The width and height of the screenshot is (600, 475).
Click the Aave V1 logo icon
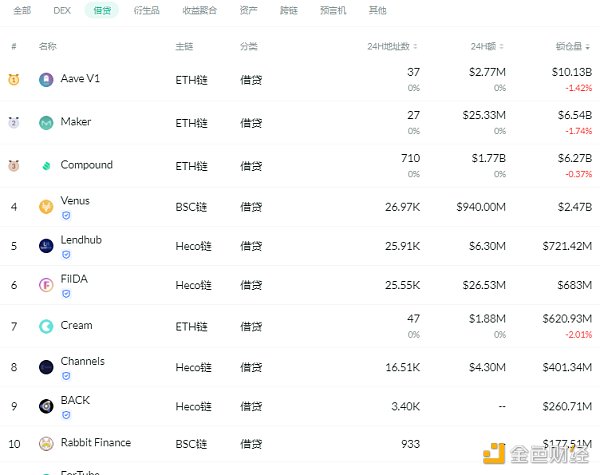[46, 80]
